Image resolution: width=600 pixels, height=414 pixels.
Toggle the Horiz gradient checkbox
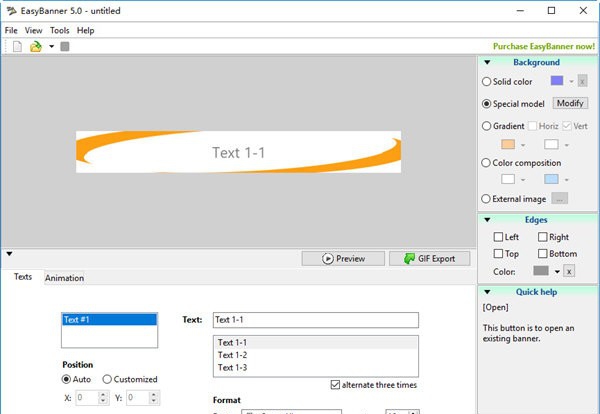point(532,126)
